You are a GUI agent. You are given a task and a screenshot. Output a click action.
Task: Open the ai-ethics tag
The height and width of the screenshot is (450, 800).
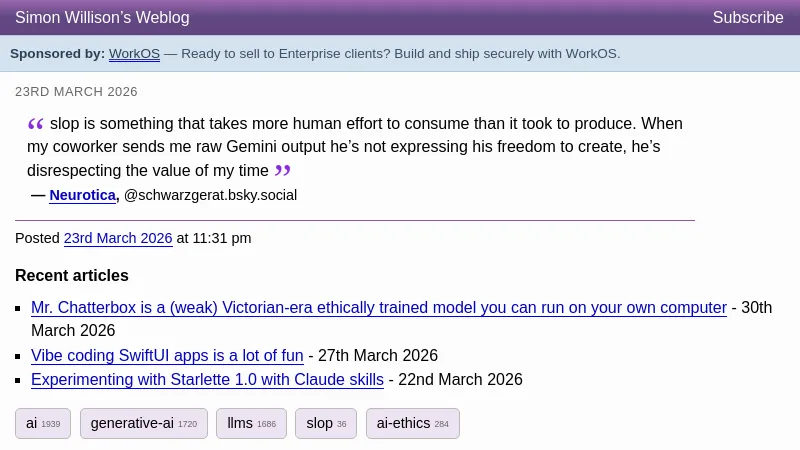[x=412, y=424]
